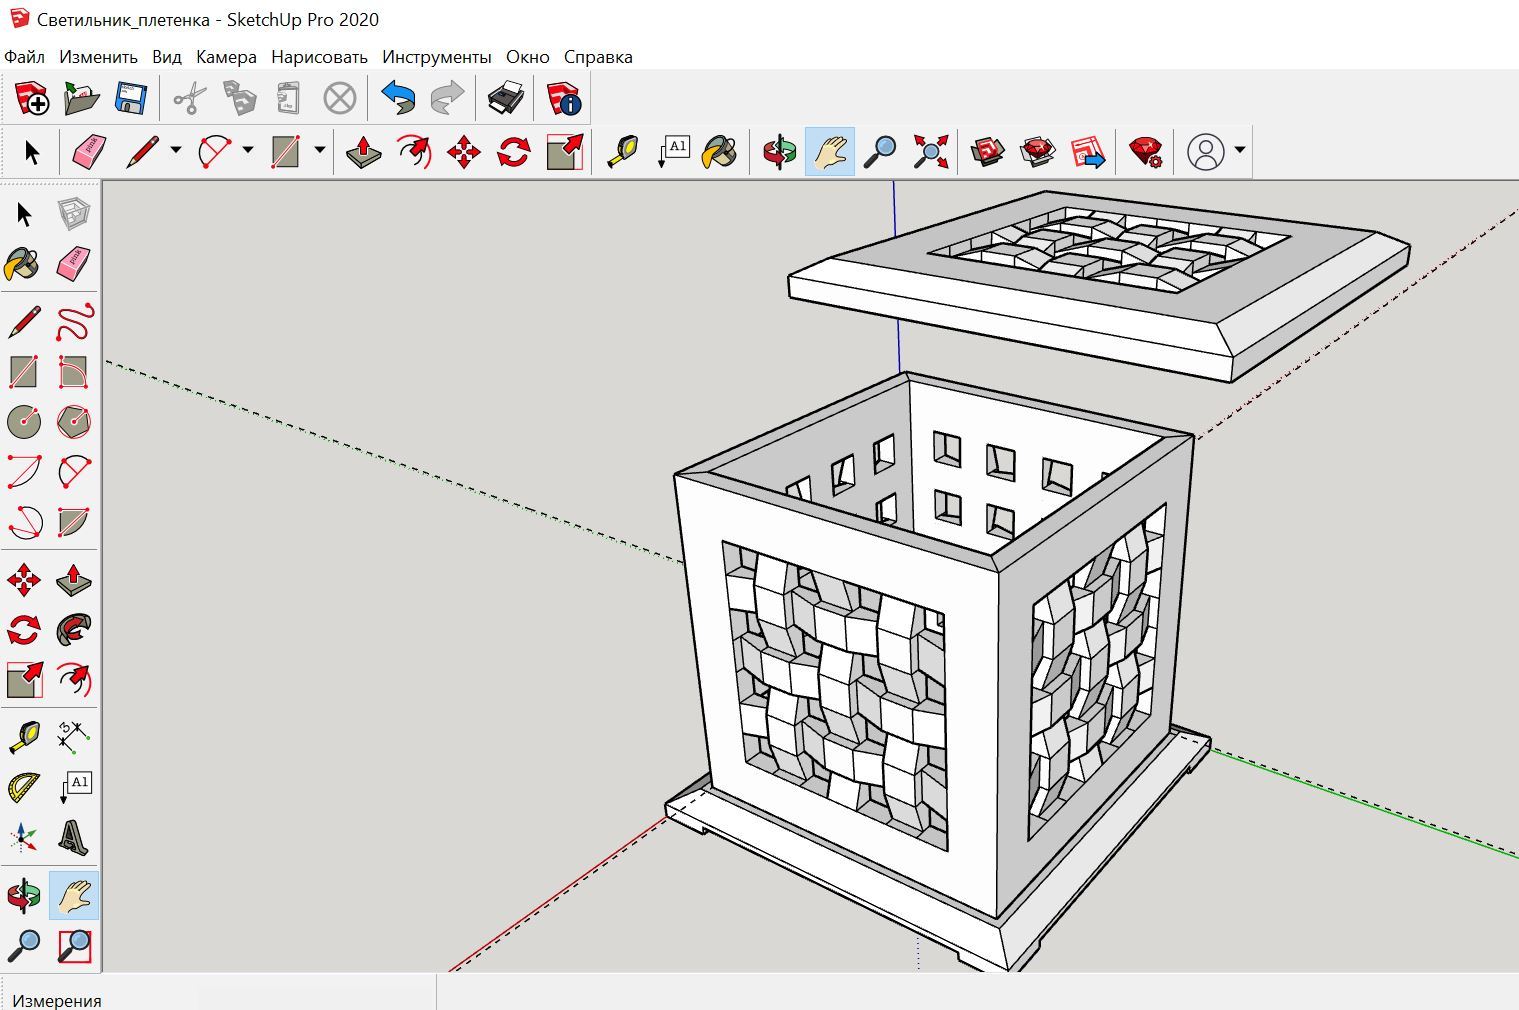The image size is (1519, 1010).
Task: Click the Cut scissors icon
Action: [189, 98]
